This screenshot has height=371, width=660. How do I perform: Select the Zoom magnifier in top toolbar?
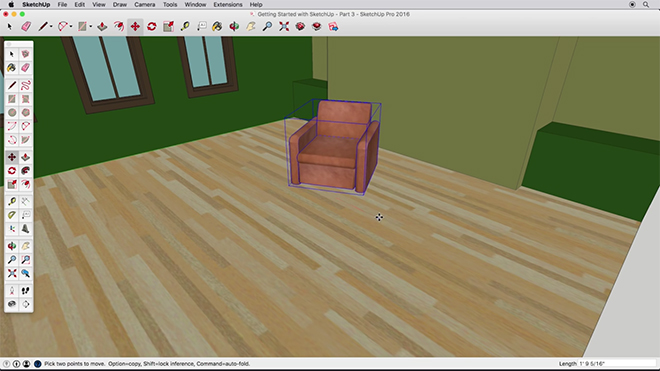(x=267, y=27)
